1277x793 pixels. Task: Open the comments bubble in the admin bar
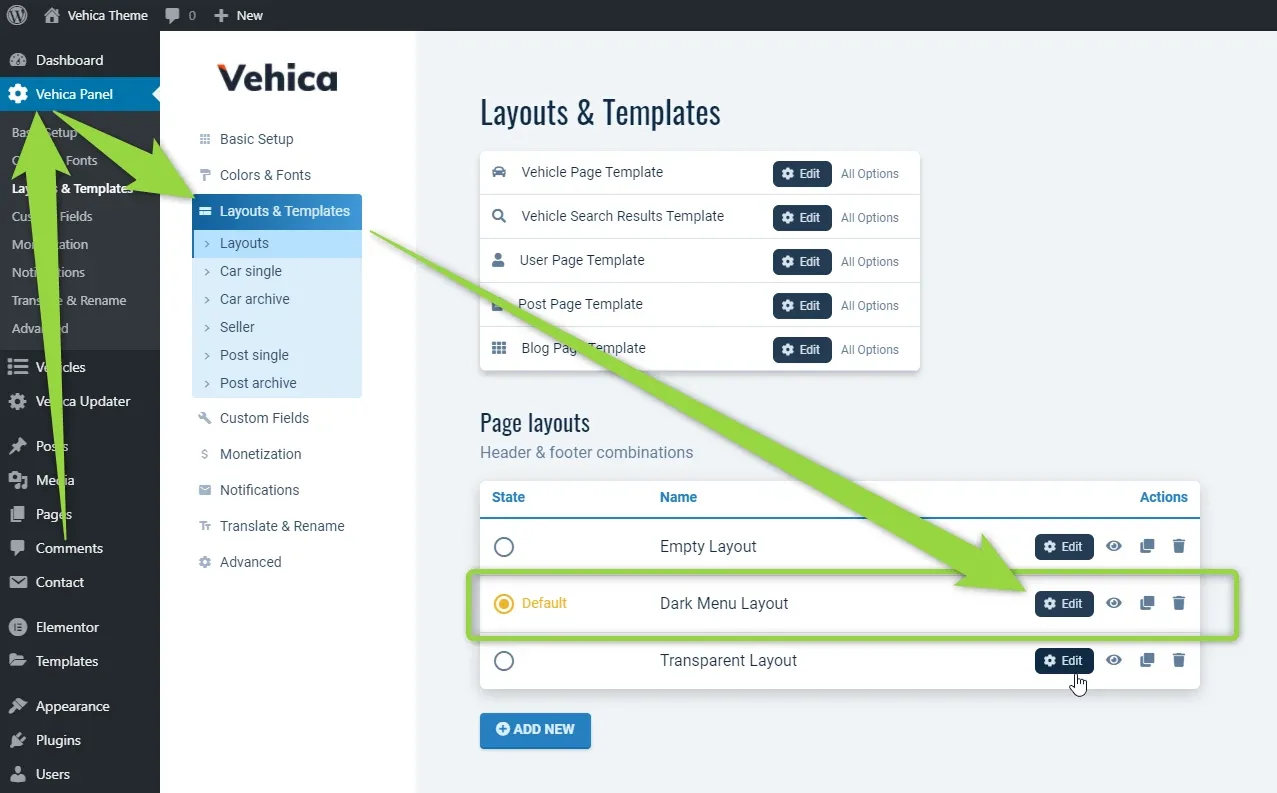pyautogui.click(x=180, y=15)
